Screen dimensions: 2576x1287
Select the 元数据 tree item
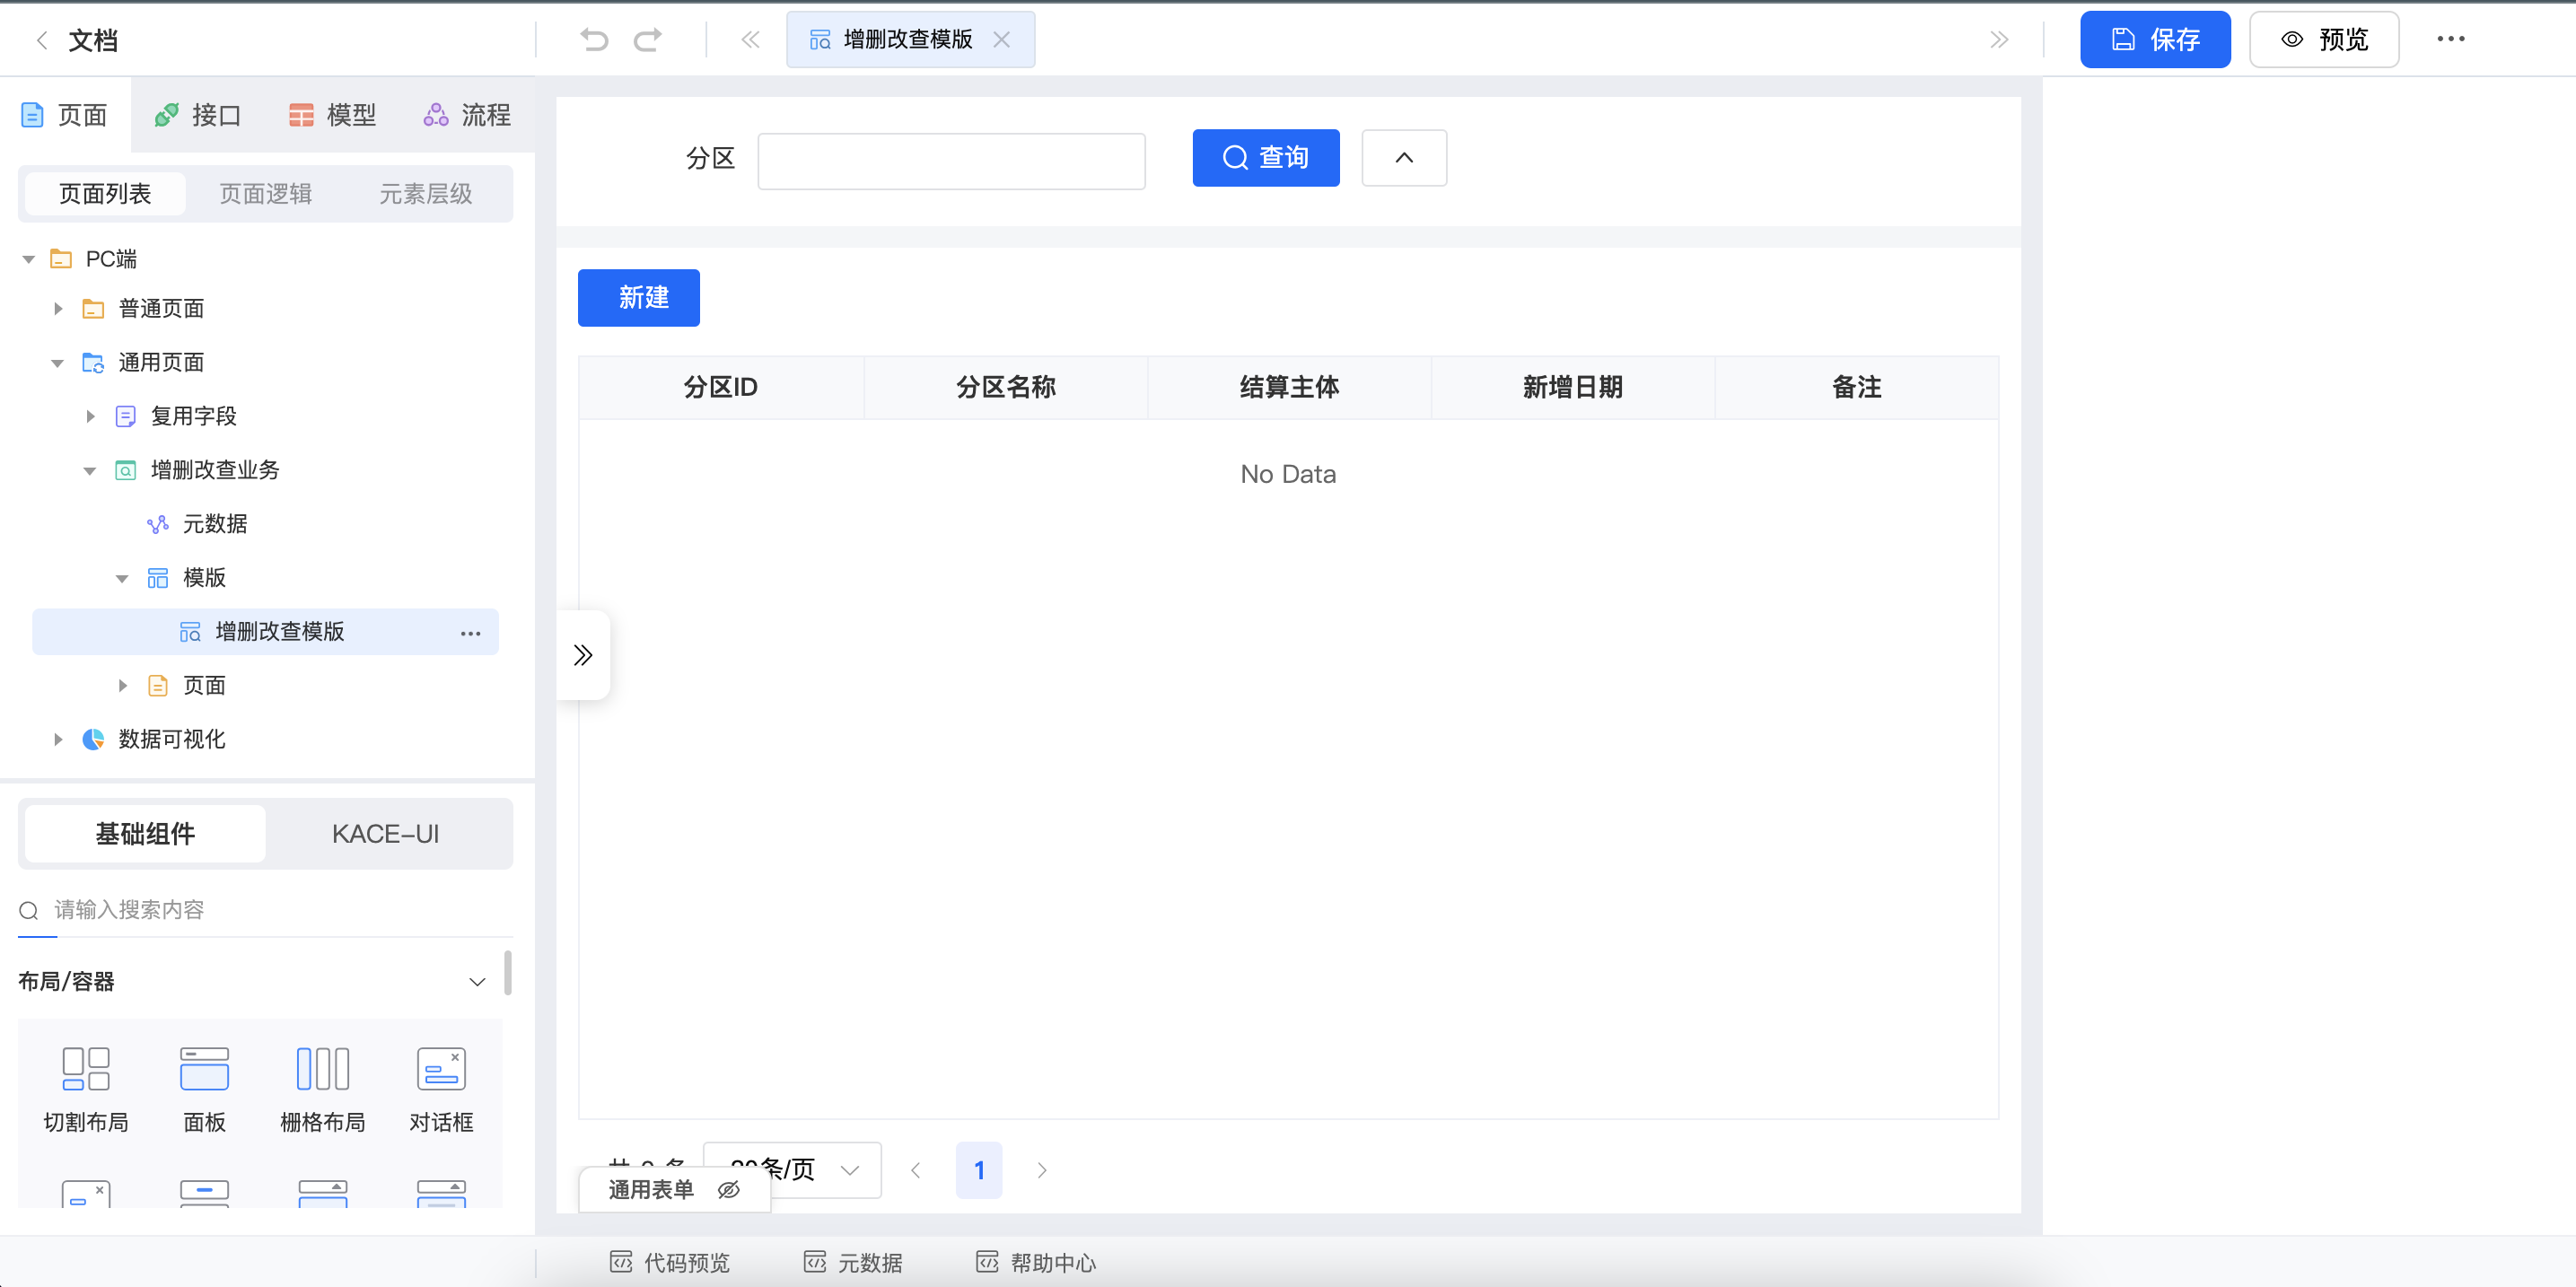(215, 523)
